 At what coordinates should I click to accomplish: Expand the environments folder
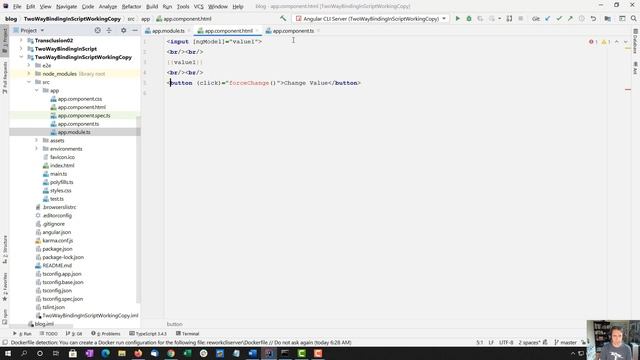[37, 149]
